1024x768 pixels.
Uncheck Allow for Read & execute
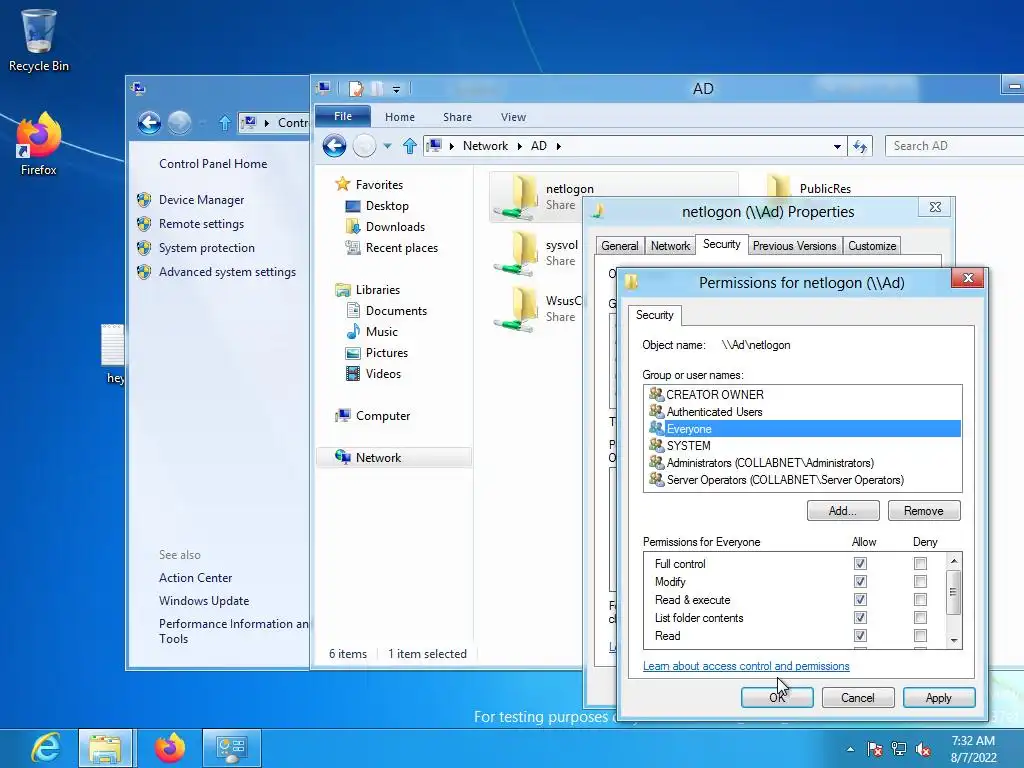point(860,600)
